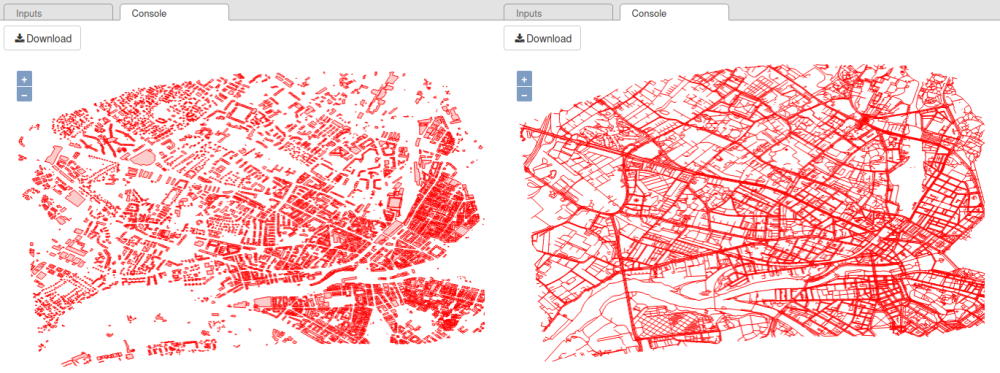This screenshot has height=373, width=1000.
Task: Zoom out on the buildings map
Action: pos(24,94)
